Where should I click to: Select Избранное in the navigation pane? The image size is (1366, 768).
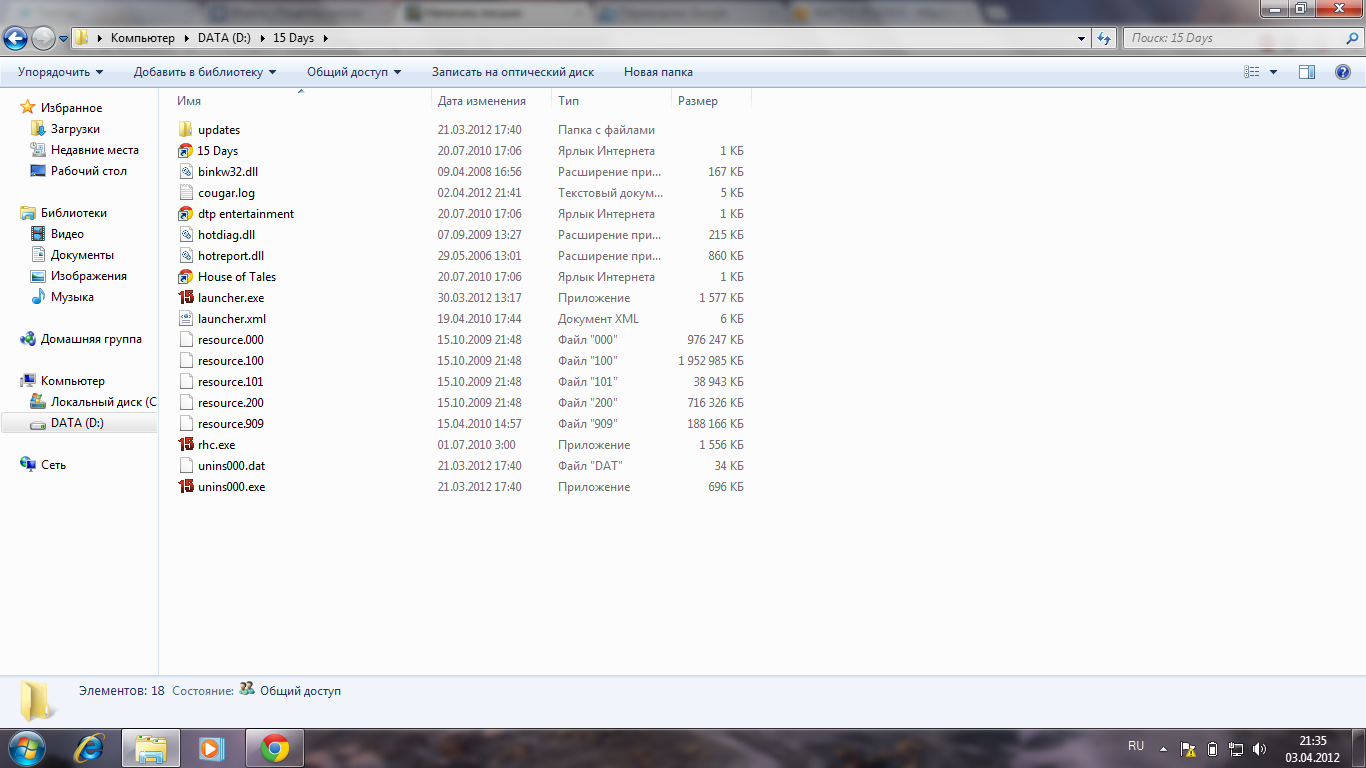(71, 108)
